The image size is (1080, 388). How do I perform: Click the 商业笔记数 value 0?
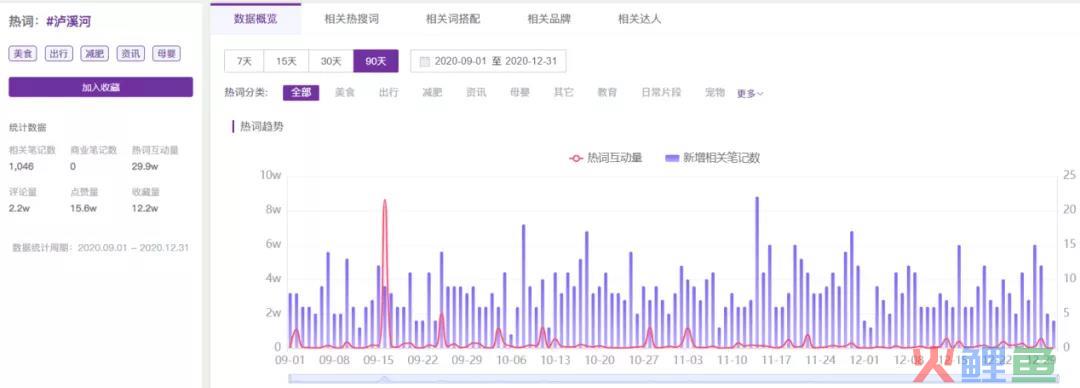(73, 167)
